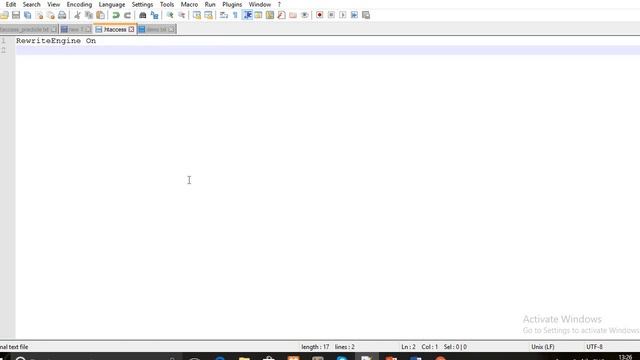Image resolution: width=640 pixels, height=360 pixels.
Task: Click the Unix (LF) line ending indicator
Action: pos(542,347)
